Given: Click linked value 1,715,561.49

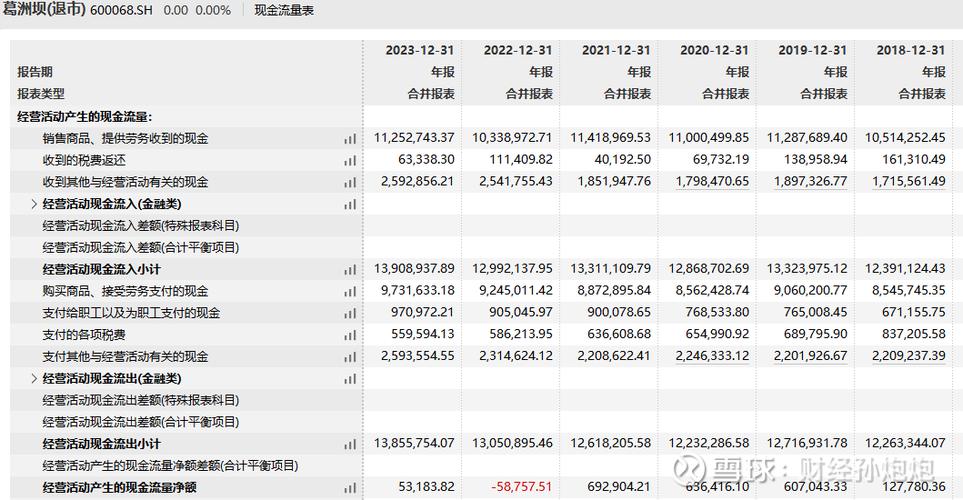Looking at the screenshot, I should [x=909, y=182].
